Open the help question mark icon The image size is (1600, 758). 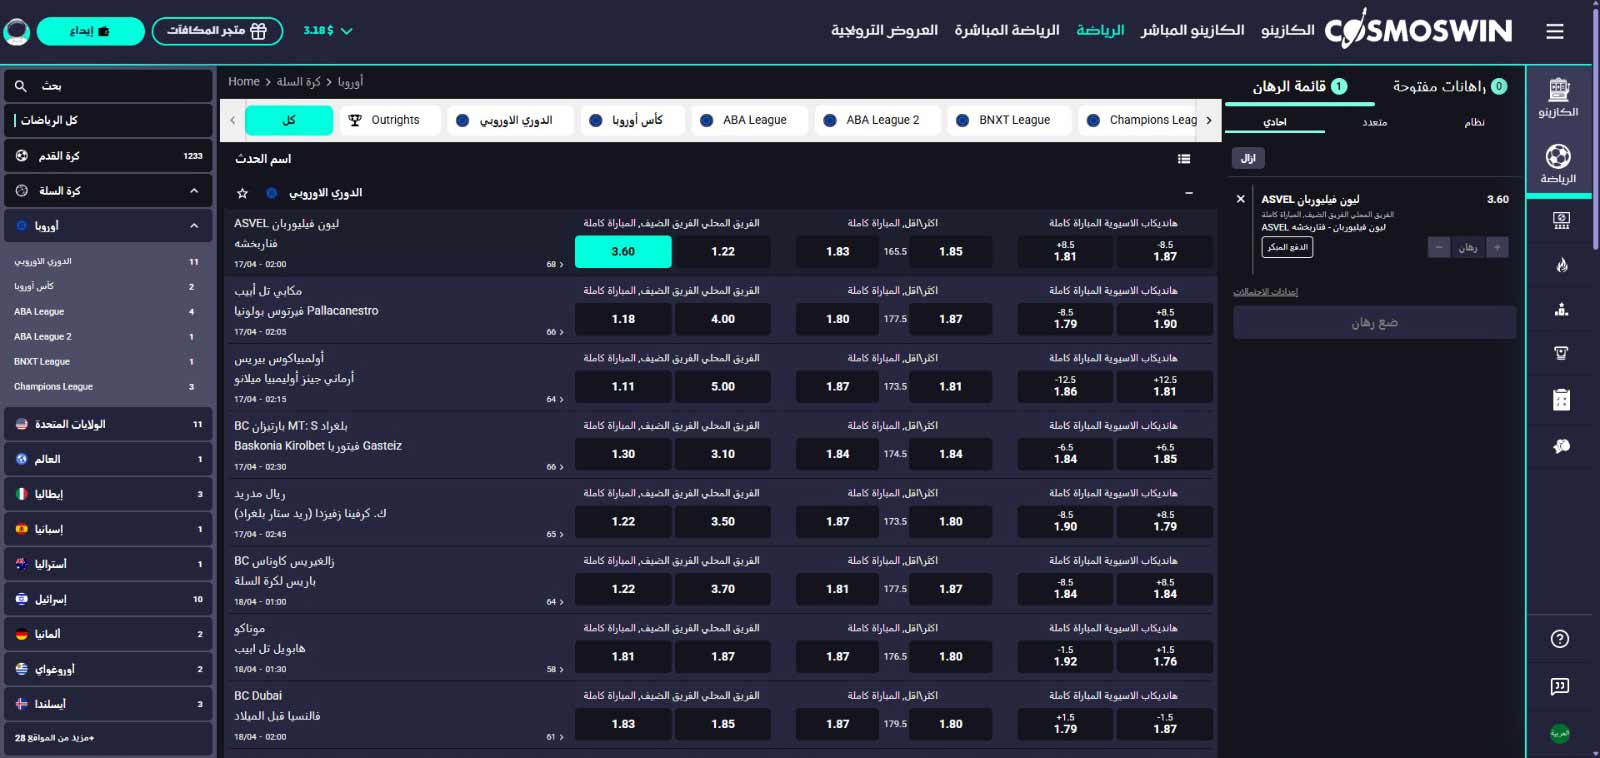1560,639
